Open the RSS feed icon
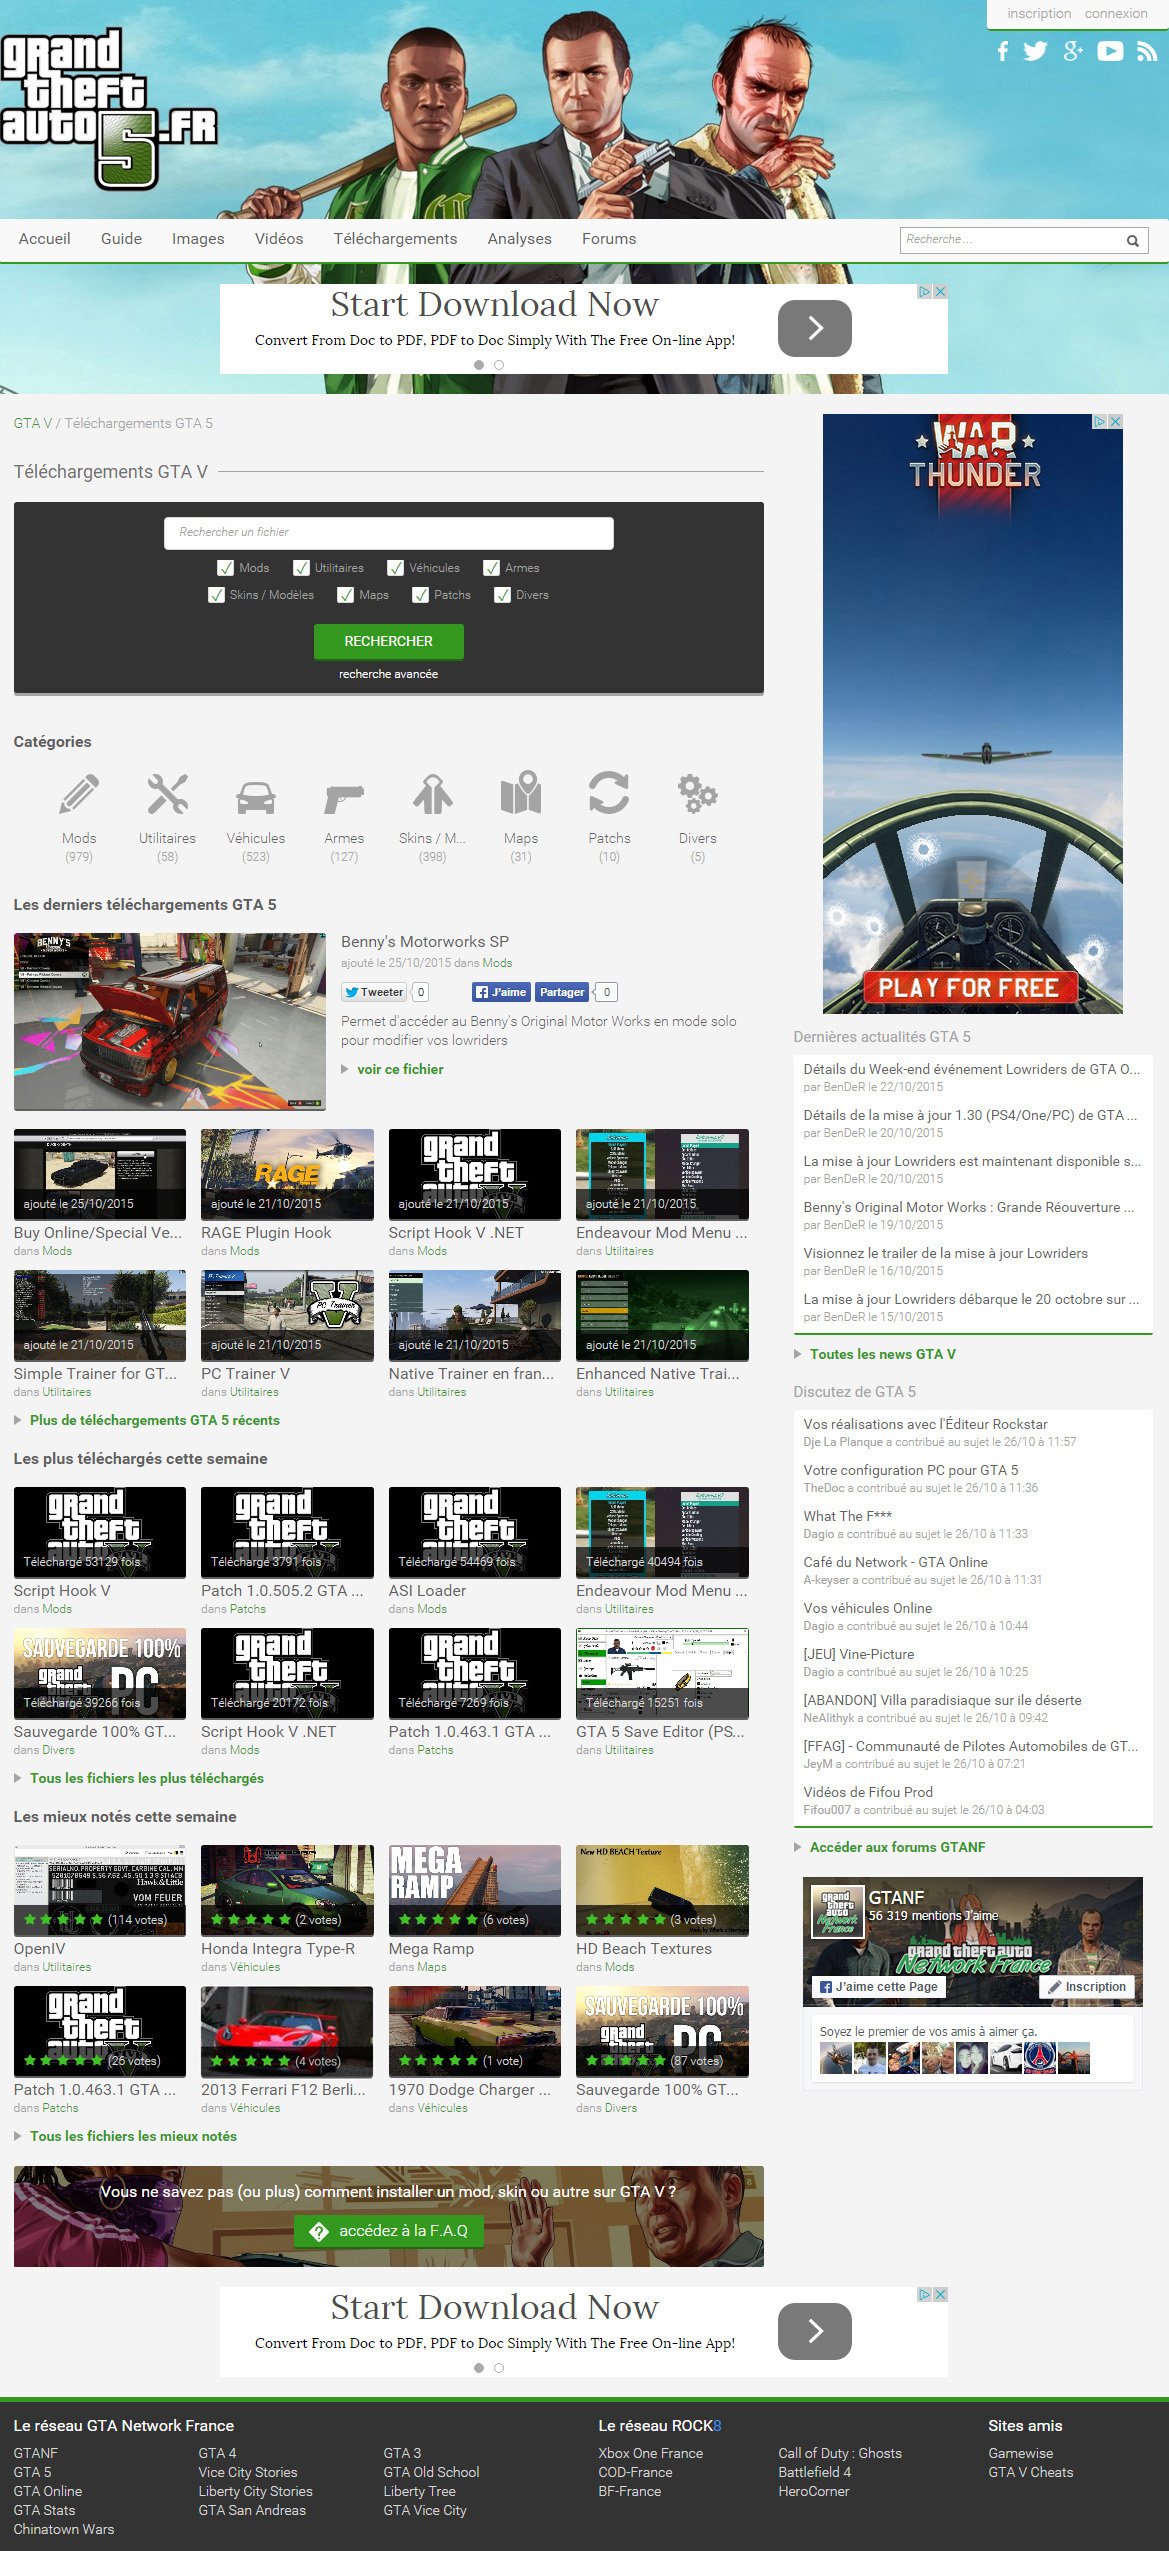This screenshot has width=1169, height=2551. (x=1147, y=51)
